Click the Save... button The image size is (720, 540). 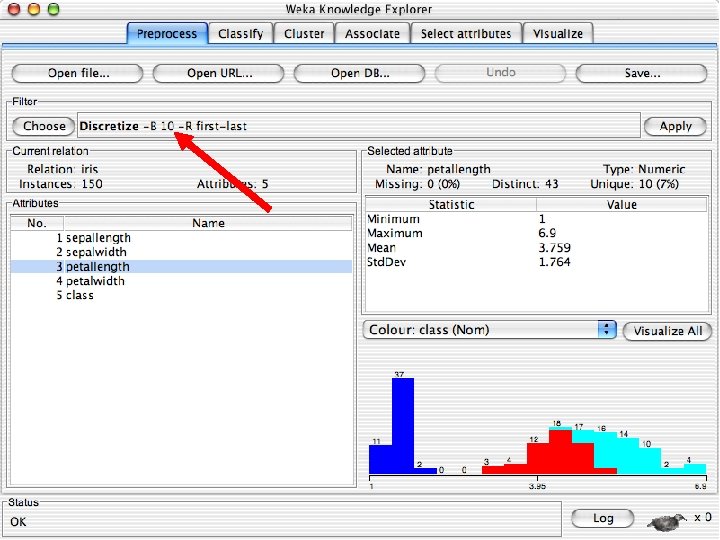pos(641,73)
